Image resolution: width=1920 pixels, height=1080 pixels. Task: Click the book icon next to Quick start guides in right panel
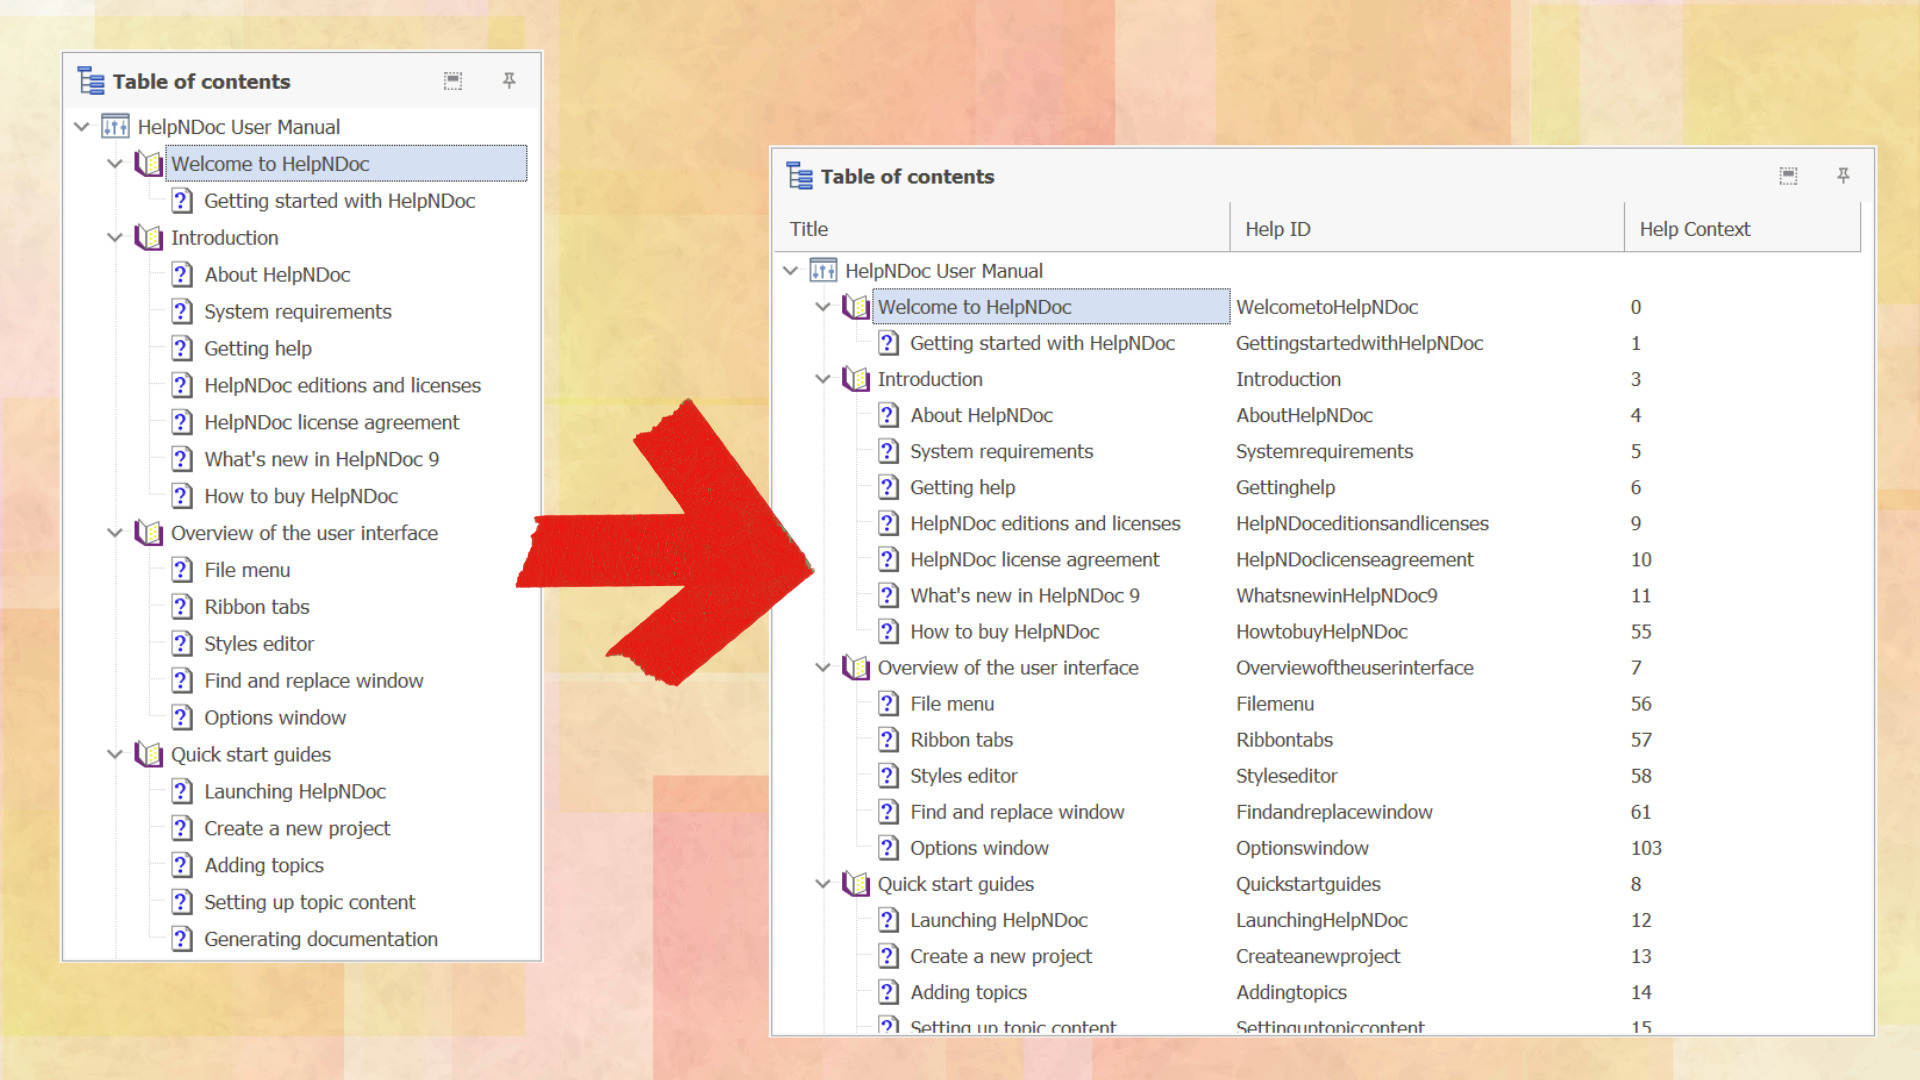coord(856,883)
